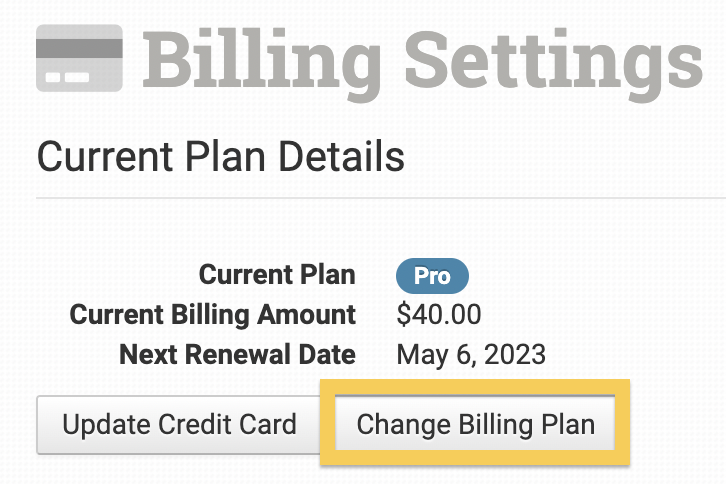Click the $40.00 billing amount value

[439, 315]
